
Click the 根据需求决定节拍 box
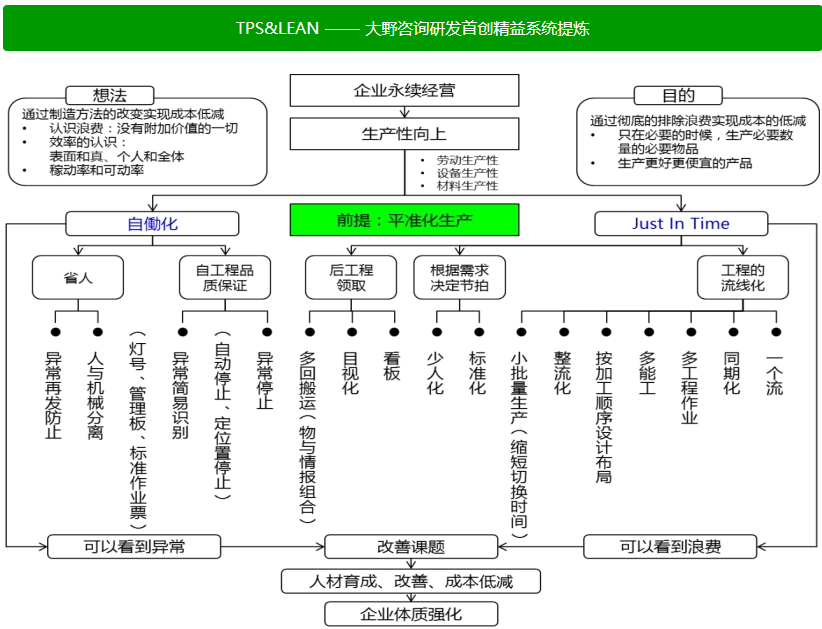[x=460, y=278]
